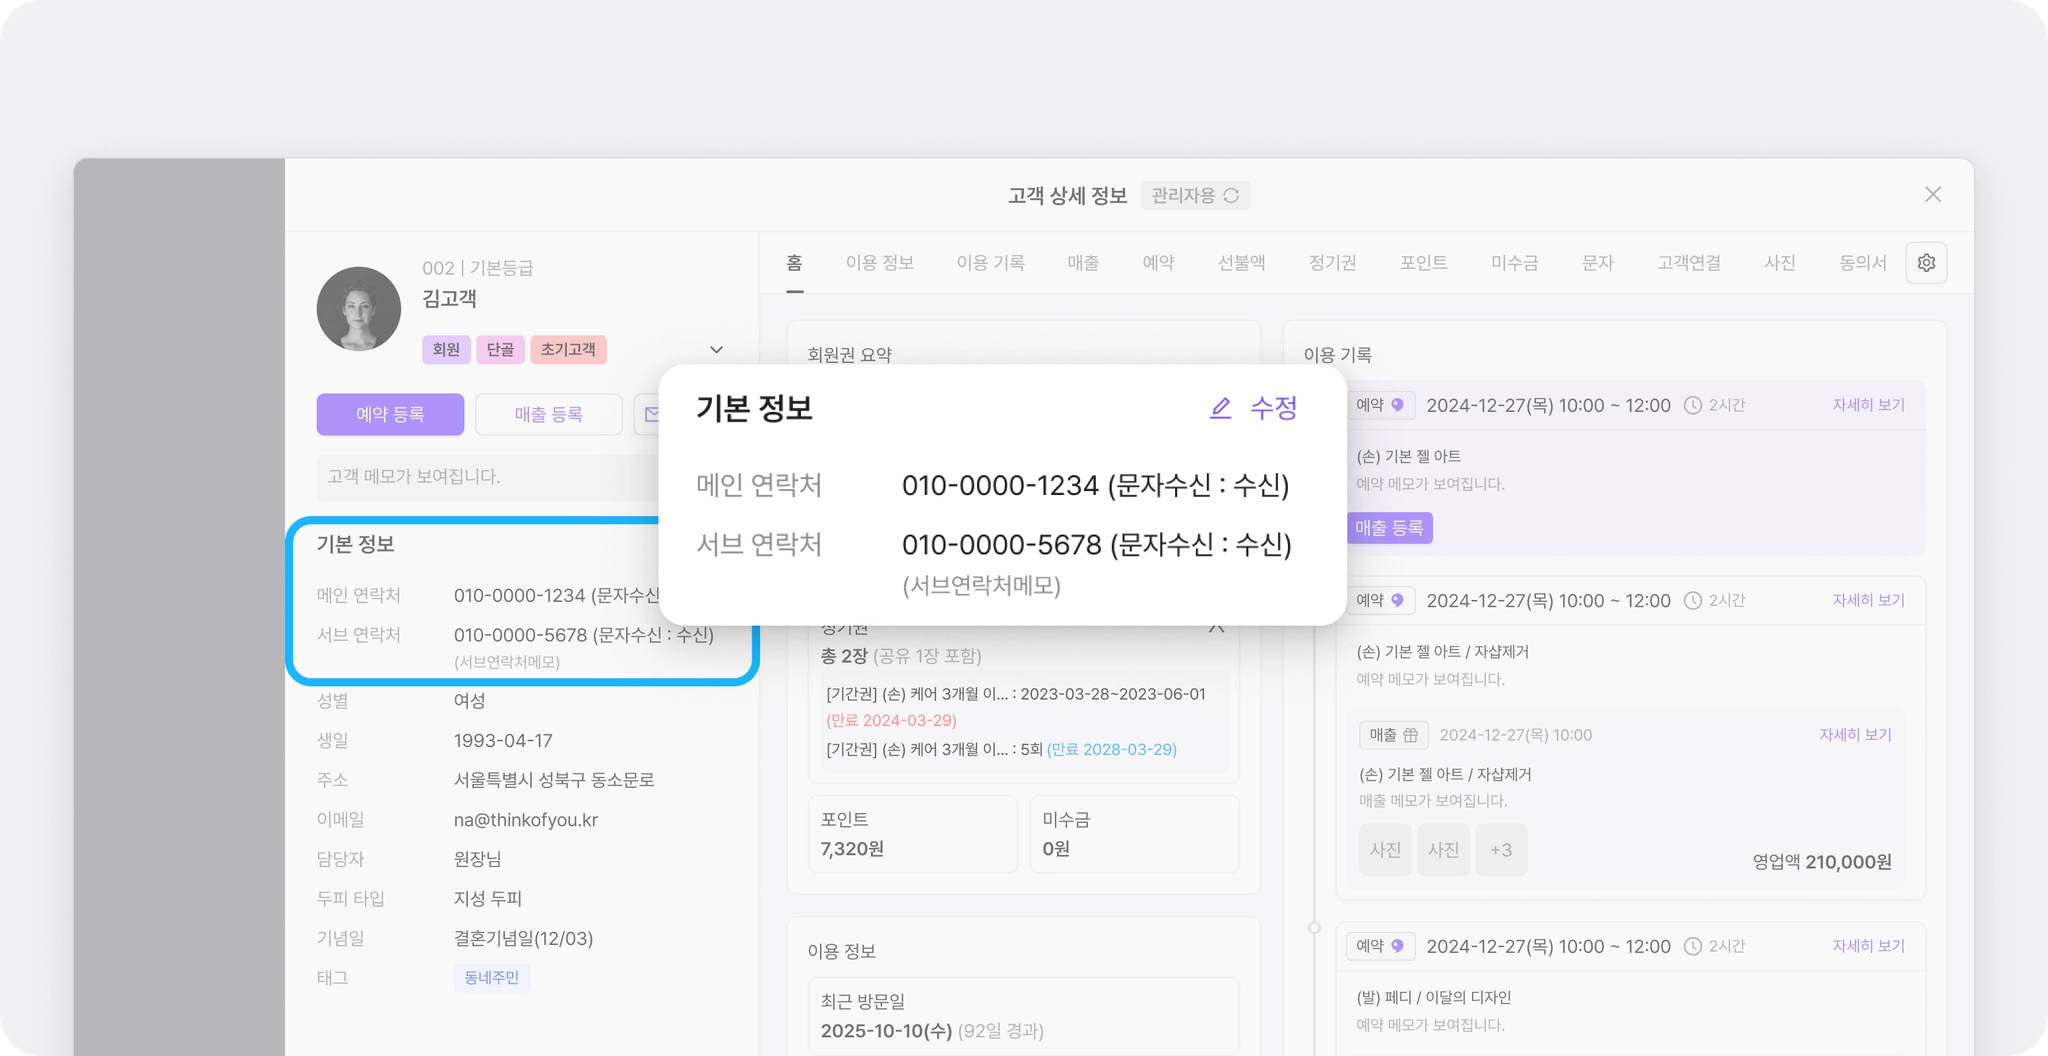
Task: Click the outlined 매출 등록 button beside 예약 등록
Action: pos(548,414)
